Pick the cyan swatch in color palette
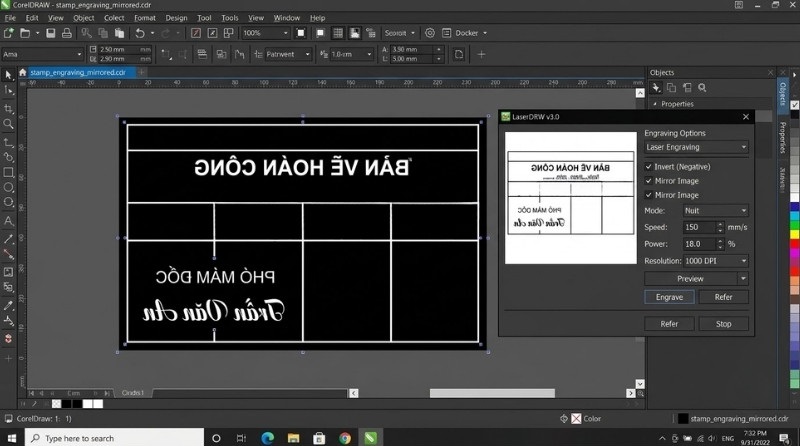 [x=794, y=216]
